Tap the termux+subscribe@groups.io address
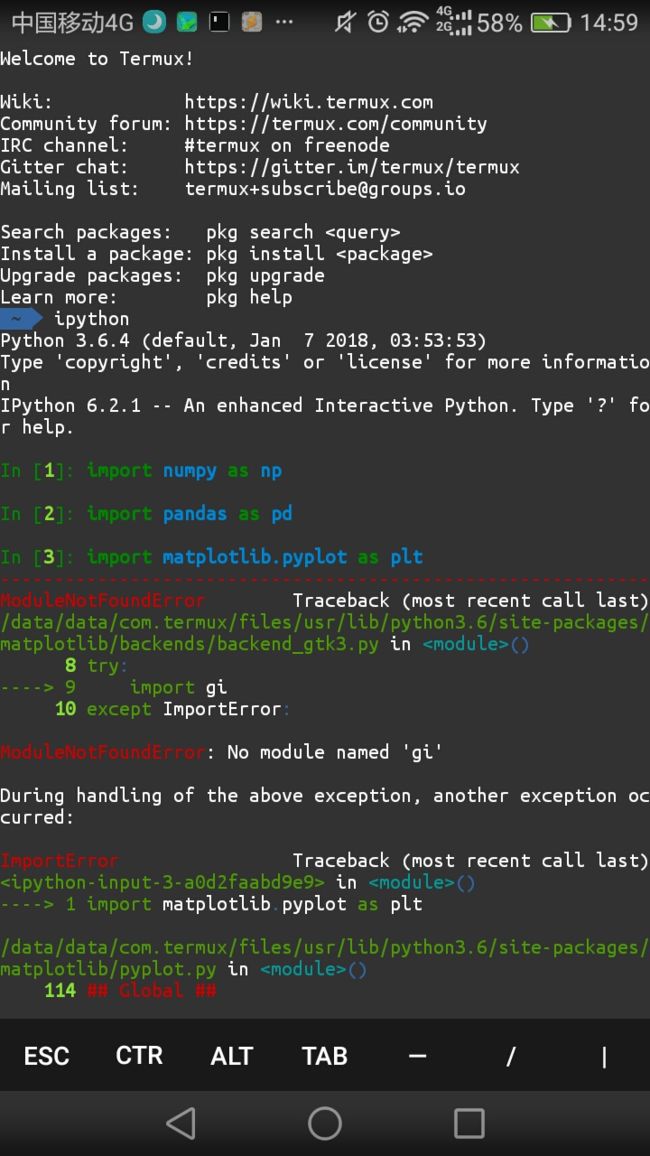 click(x=325, y=189)
